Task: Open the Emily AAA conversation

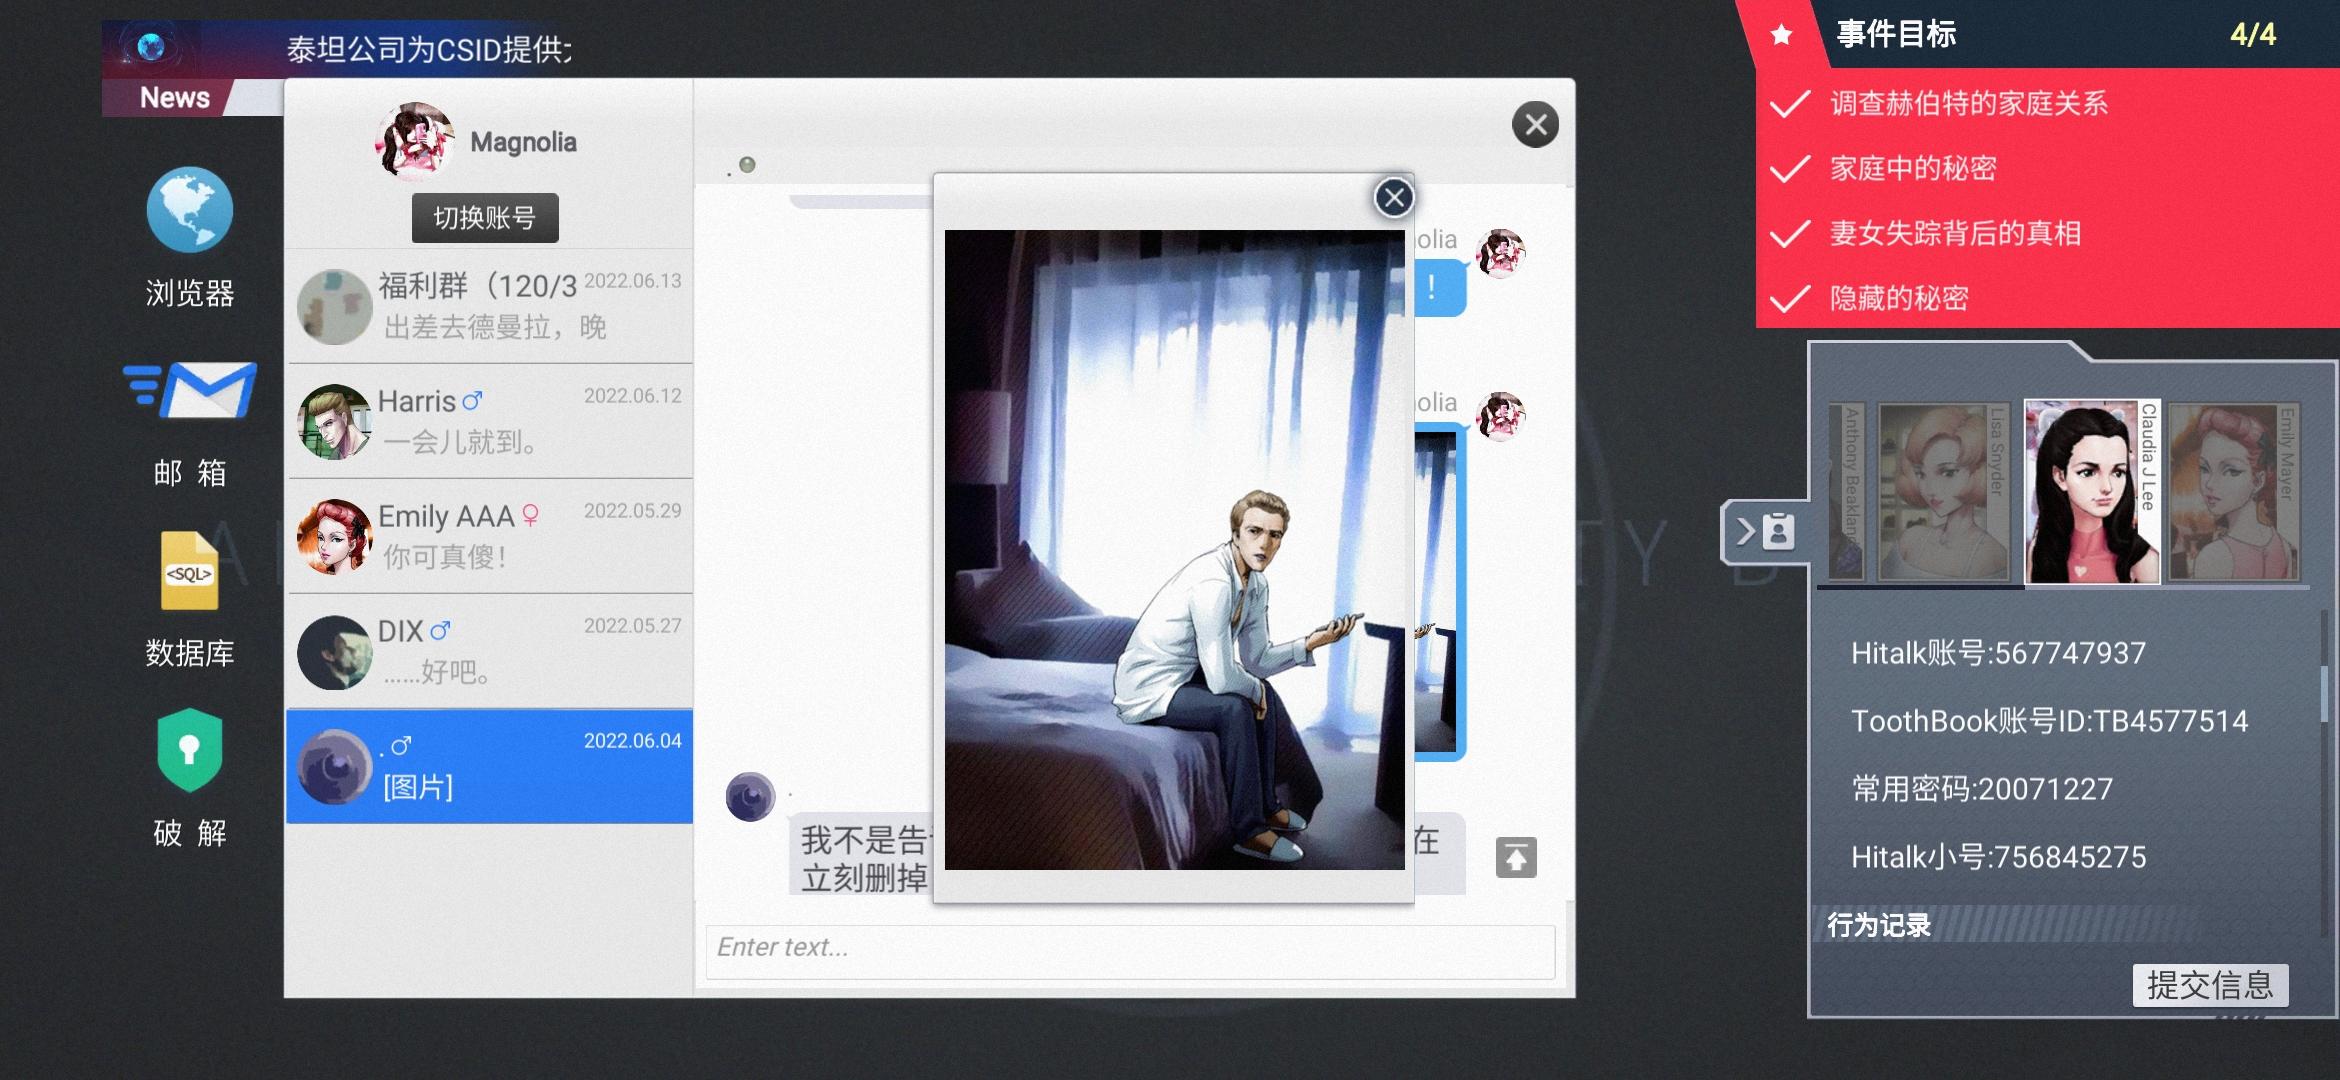Action: point(490,536)
